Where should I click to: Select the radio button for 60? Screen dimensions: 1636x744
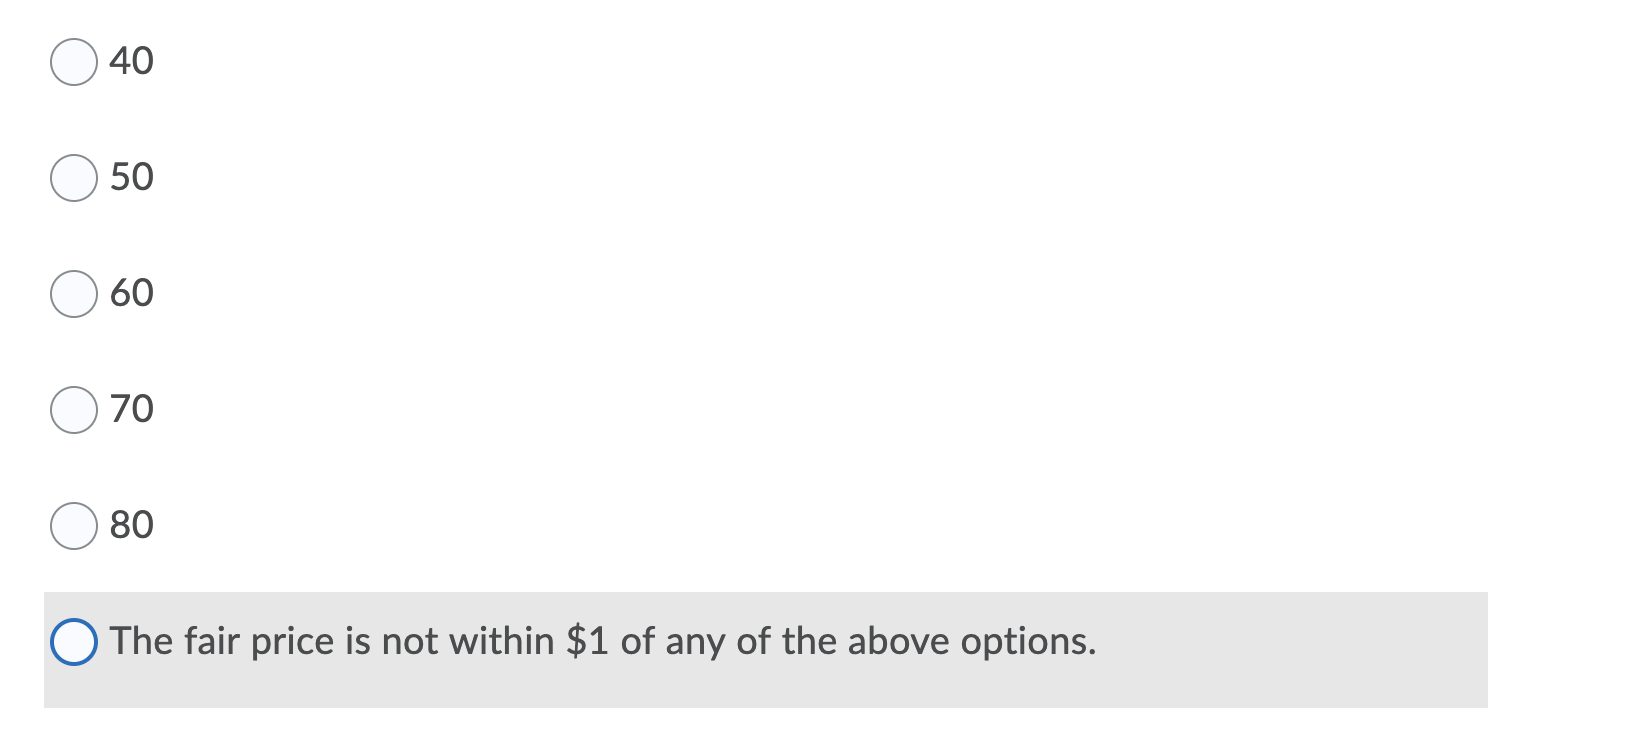(x=73, y=294)
